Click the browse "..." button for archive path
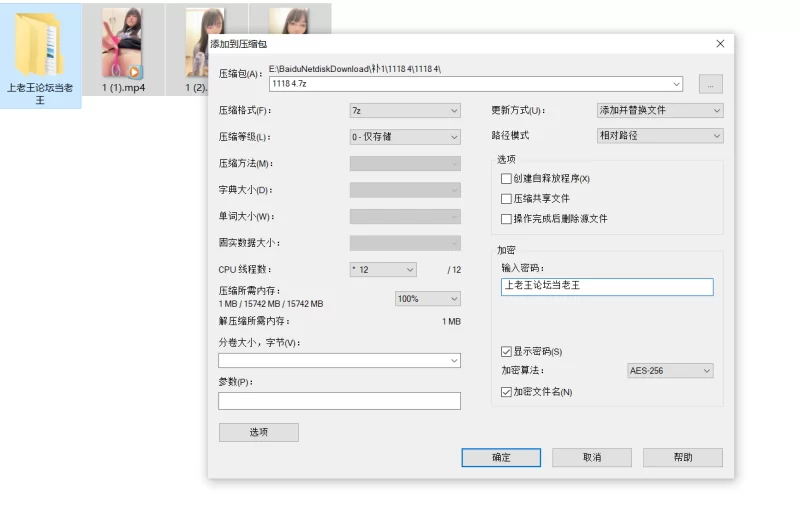The height and width of the screenshot is (512, 800). (x=710, y=84)
